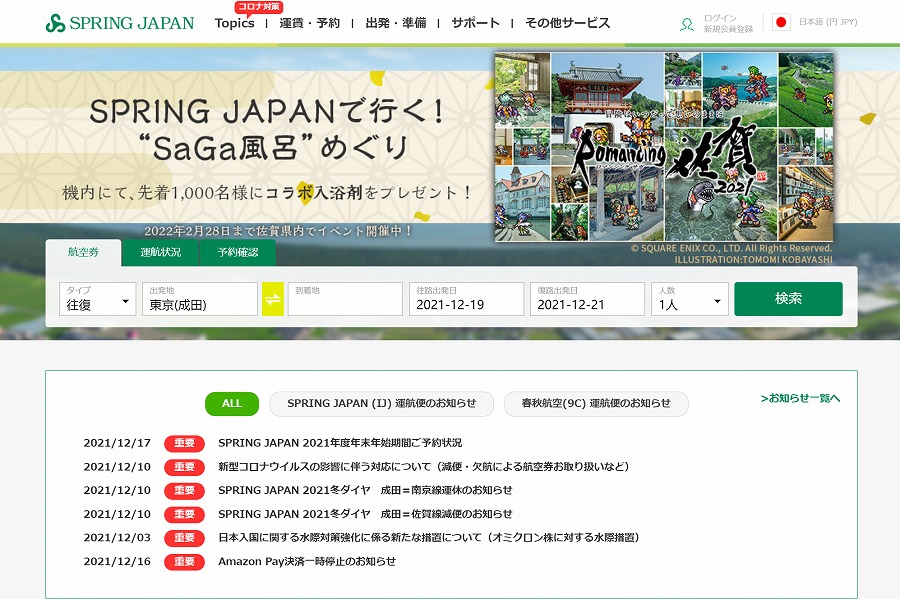Click the date text 2021/12/17
The height and width of the screenshot is (599, 900).
click(x=117, y=443)
